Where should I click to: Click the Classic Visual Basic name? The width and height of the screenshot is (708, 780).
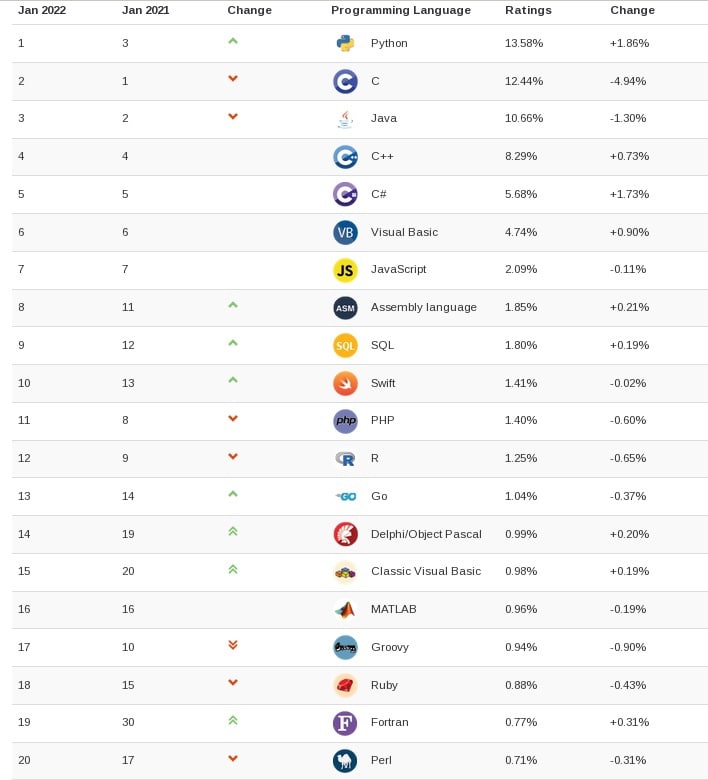[x=425, y=571]
